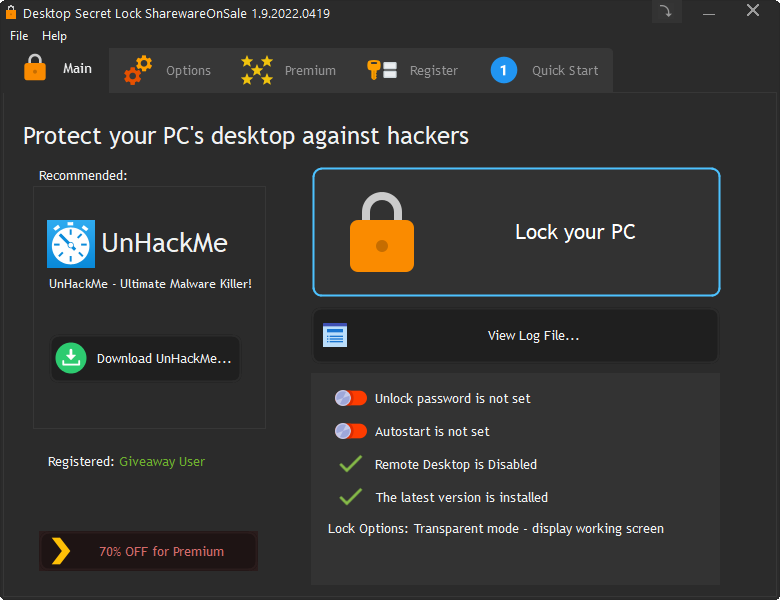
Task: Toggle the Autostart switch
Action: pyautogui.click(x=351, y=431)
